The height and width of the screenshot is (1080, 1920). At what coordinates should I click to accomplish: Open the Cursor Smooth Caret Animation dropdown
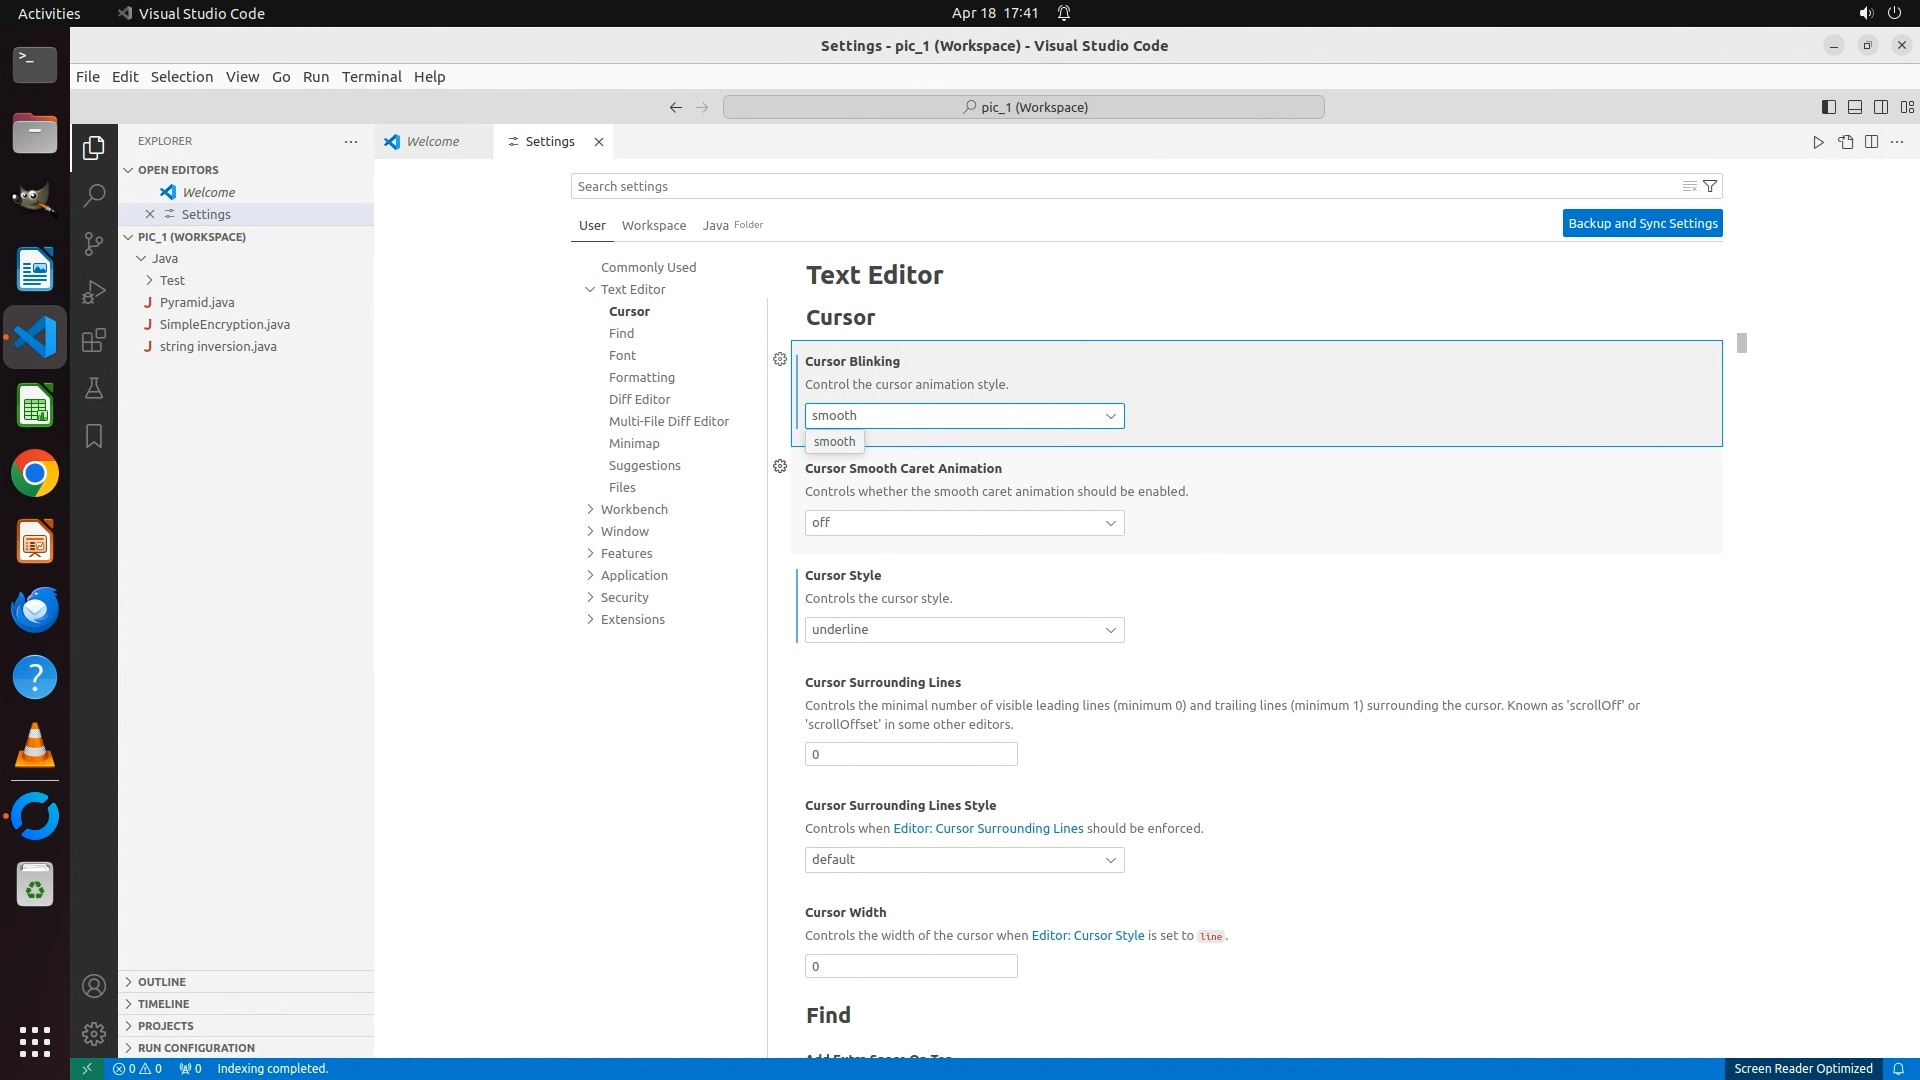[x=964, y=523]
